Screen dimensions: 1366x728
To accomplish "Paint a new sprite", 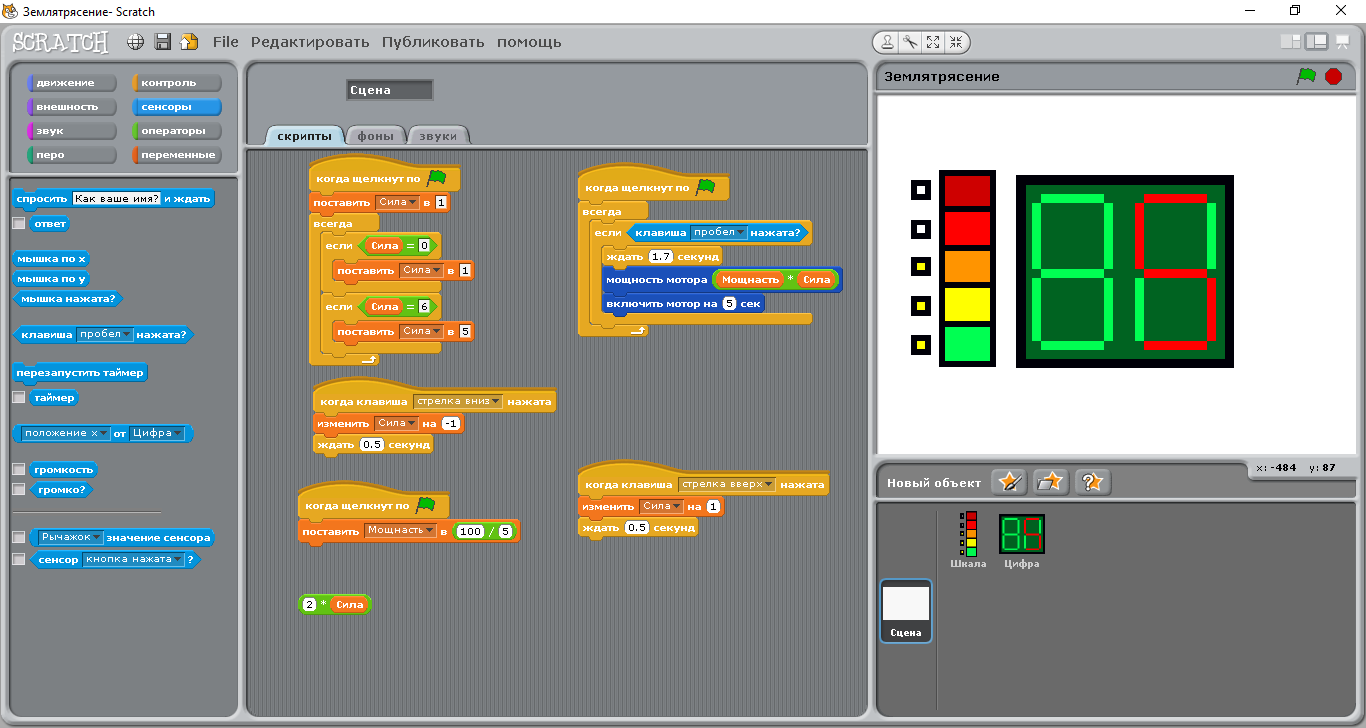I will (1009, 482).
